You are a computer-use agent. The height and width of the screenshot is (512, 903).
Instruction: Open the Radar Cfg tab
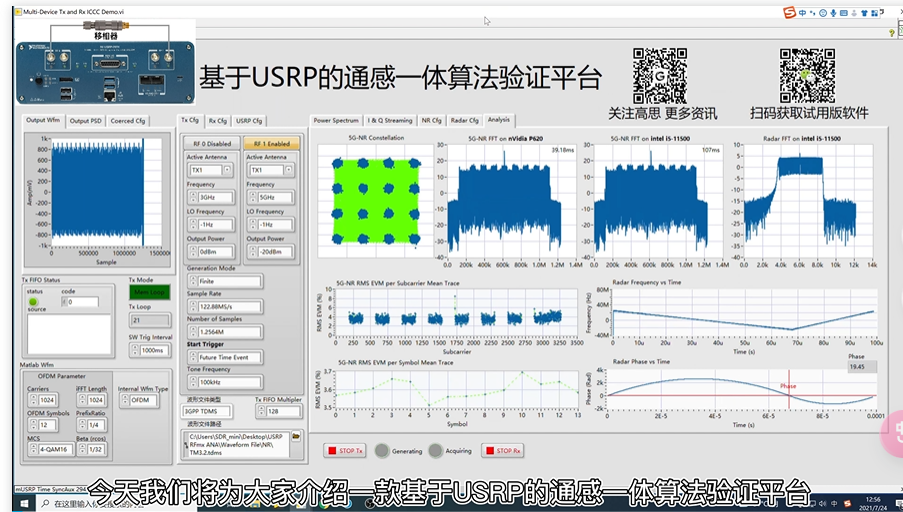(x=464, y=120)
